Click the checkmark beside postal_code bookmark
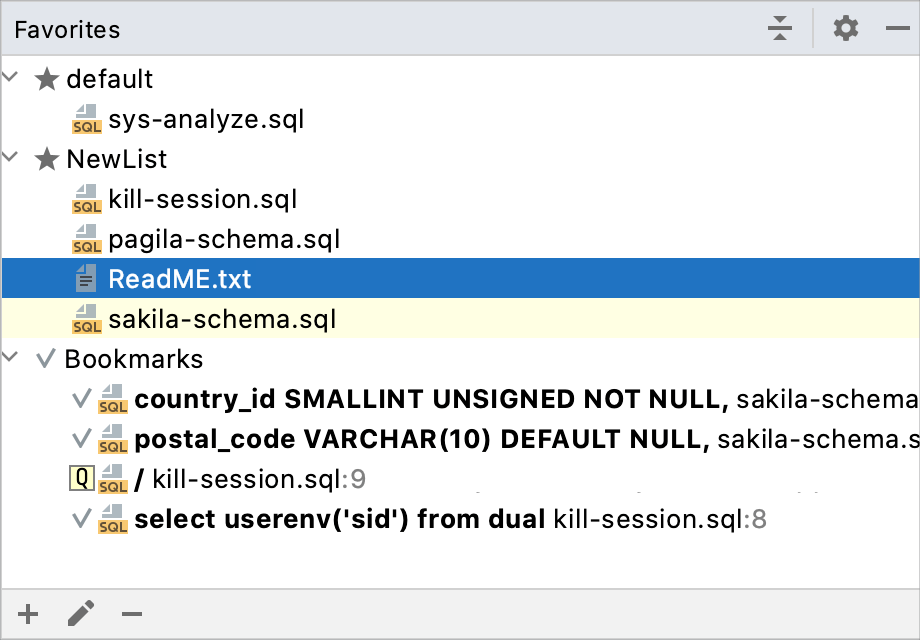Viewport: 920px width, 640px height. pos(82,440)
